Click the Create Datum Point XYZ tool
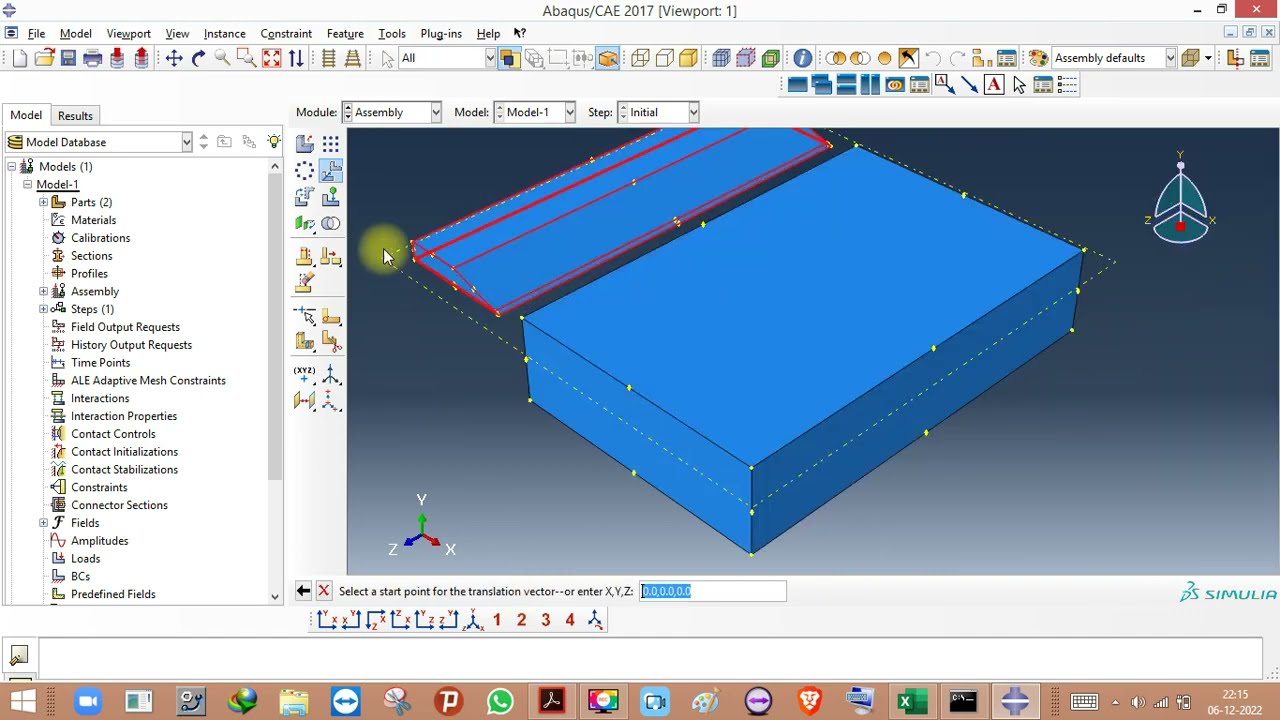 [x=305, y=375]
